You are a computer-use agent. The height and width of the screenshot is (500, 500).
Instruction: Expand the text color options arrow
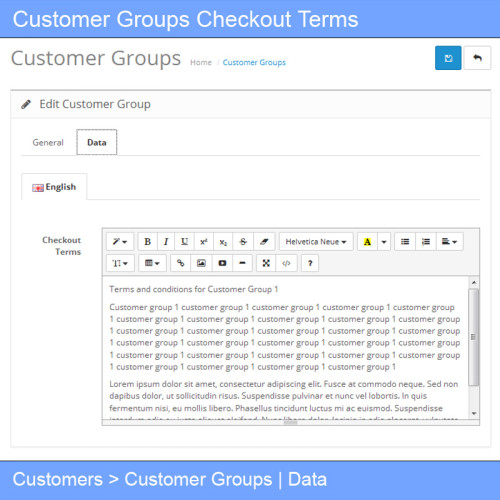tap(384, 242)
